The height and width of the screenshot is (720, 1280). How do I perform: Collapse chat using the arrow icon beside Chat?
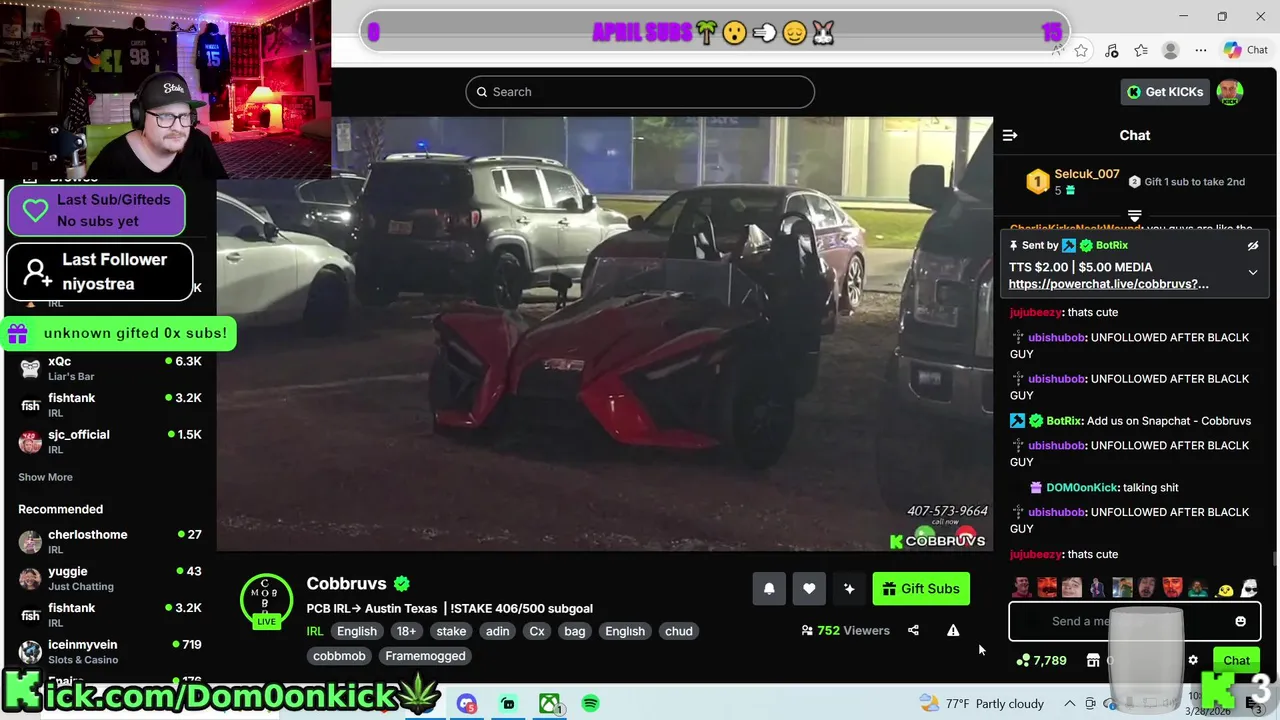pyautogui.click(x=1010, y=135)
